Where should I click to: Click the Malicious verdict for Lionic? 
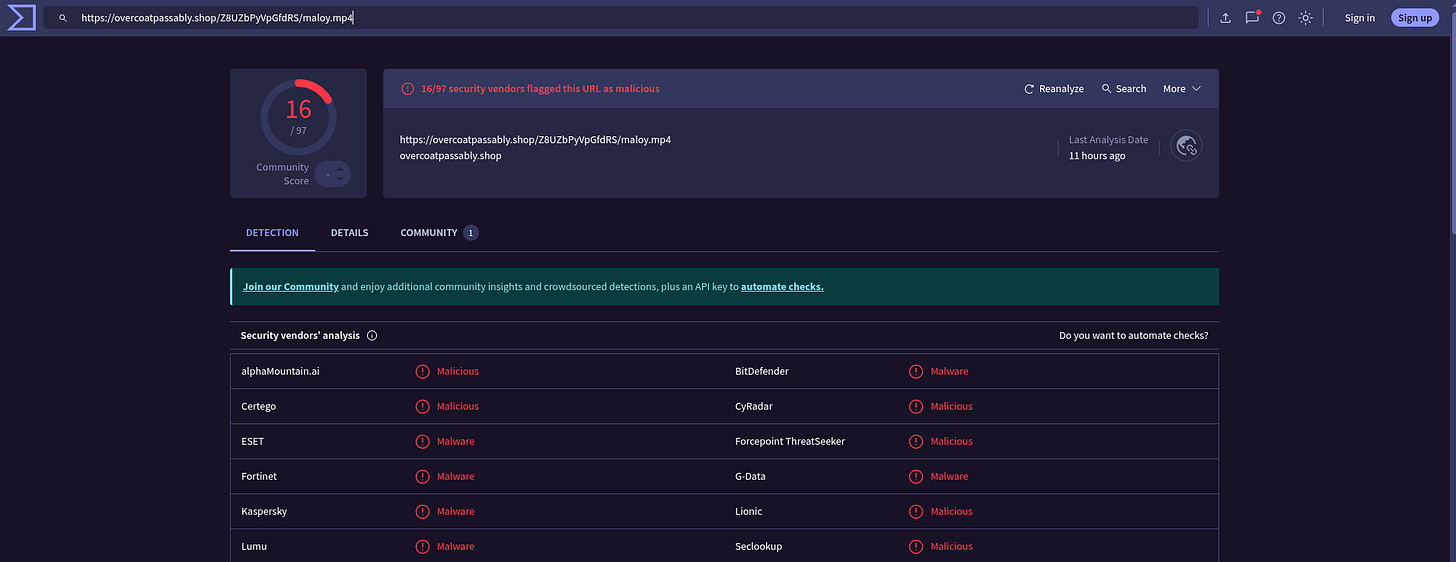952,511
